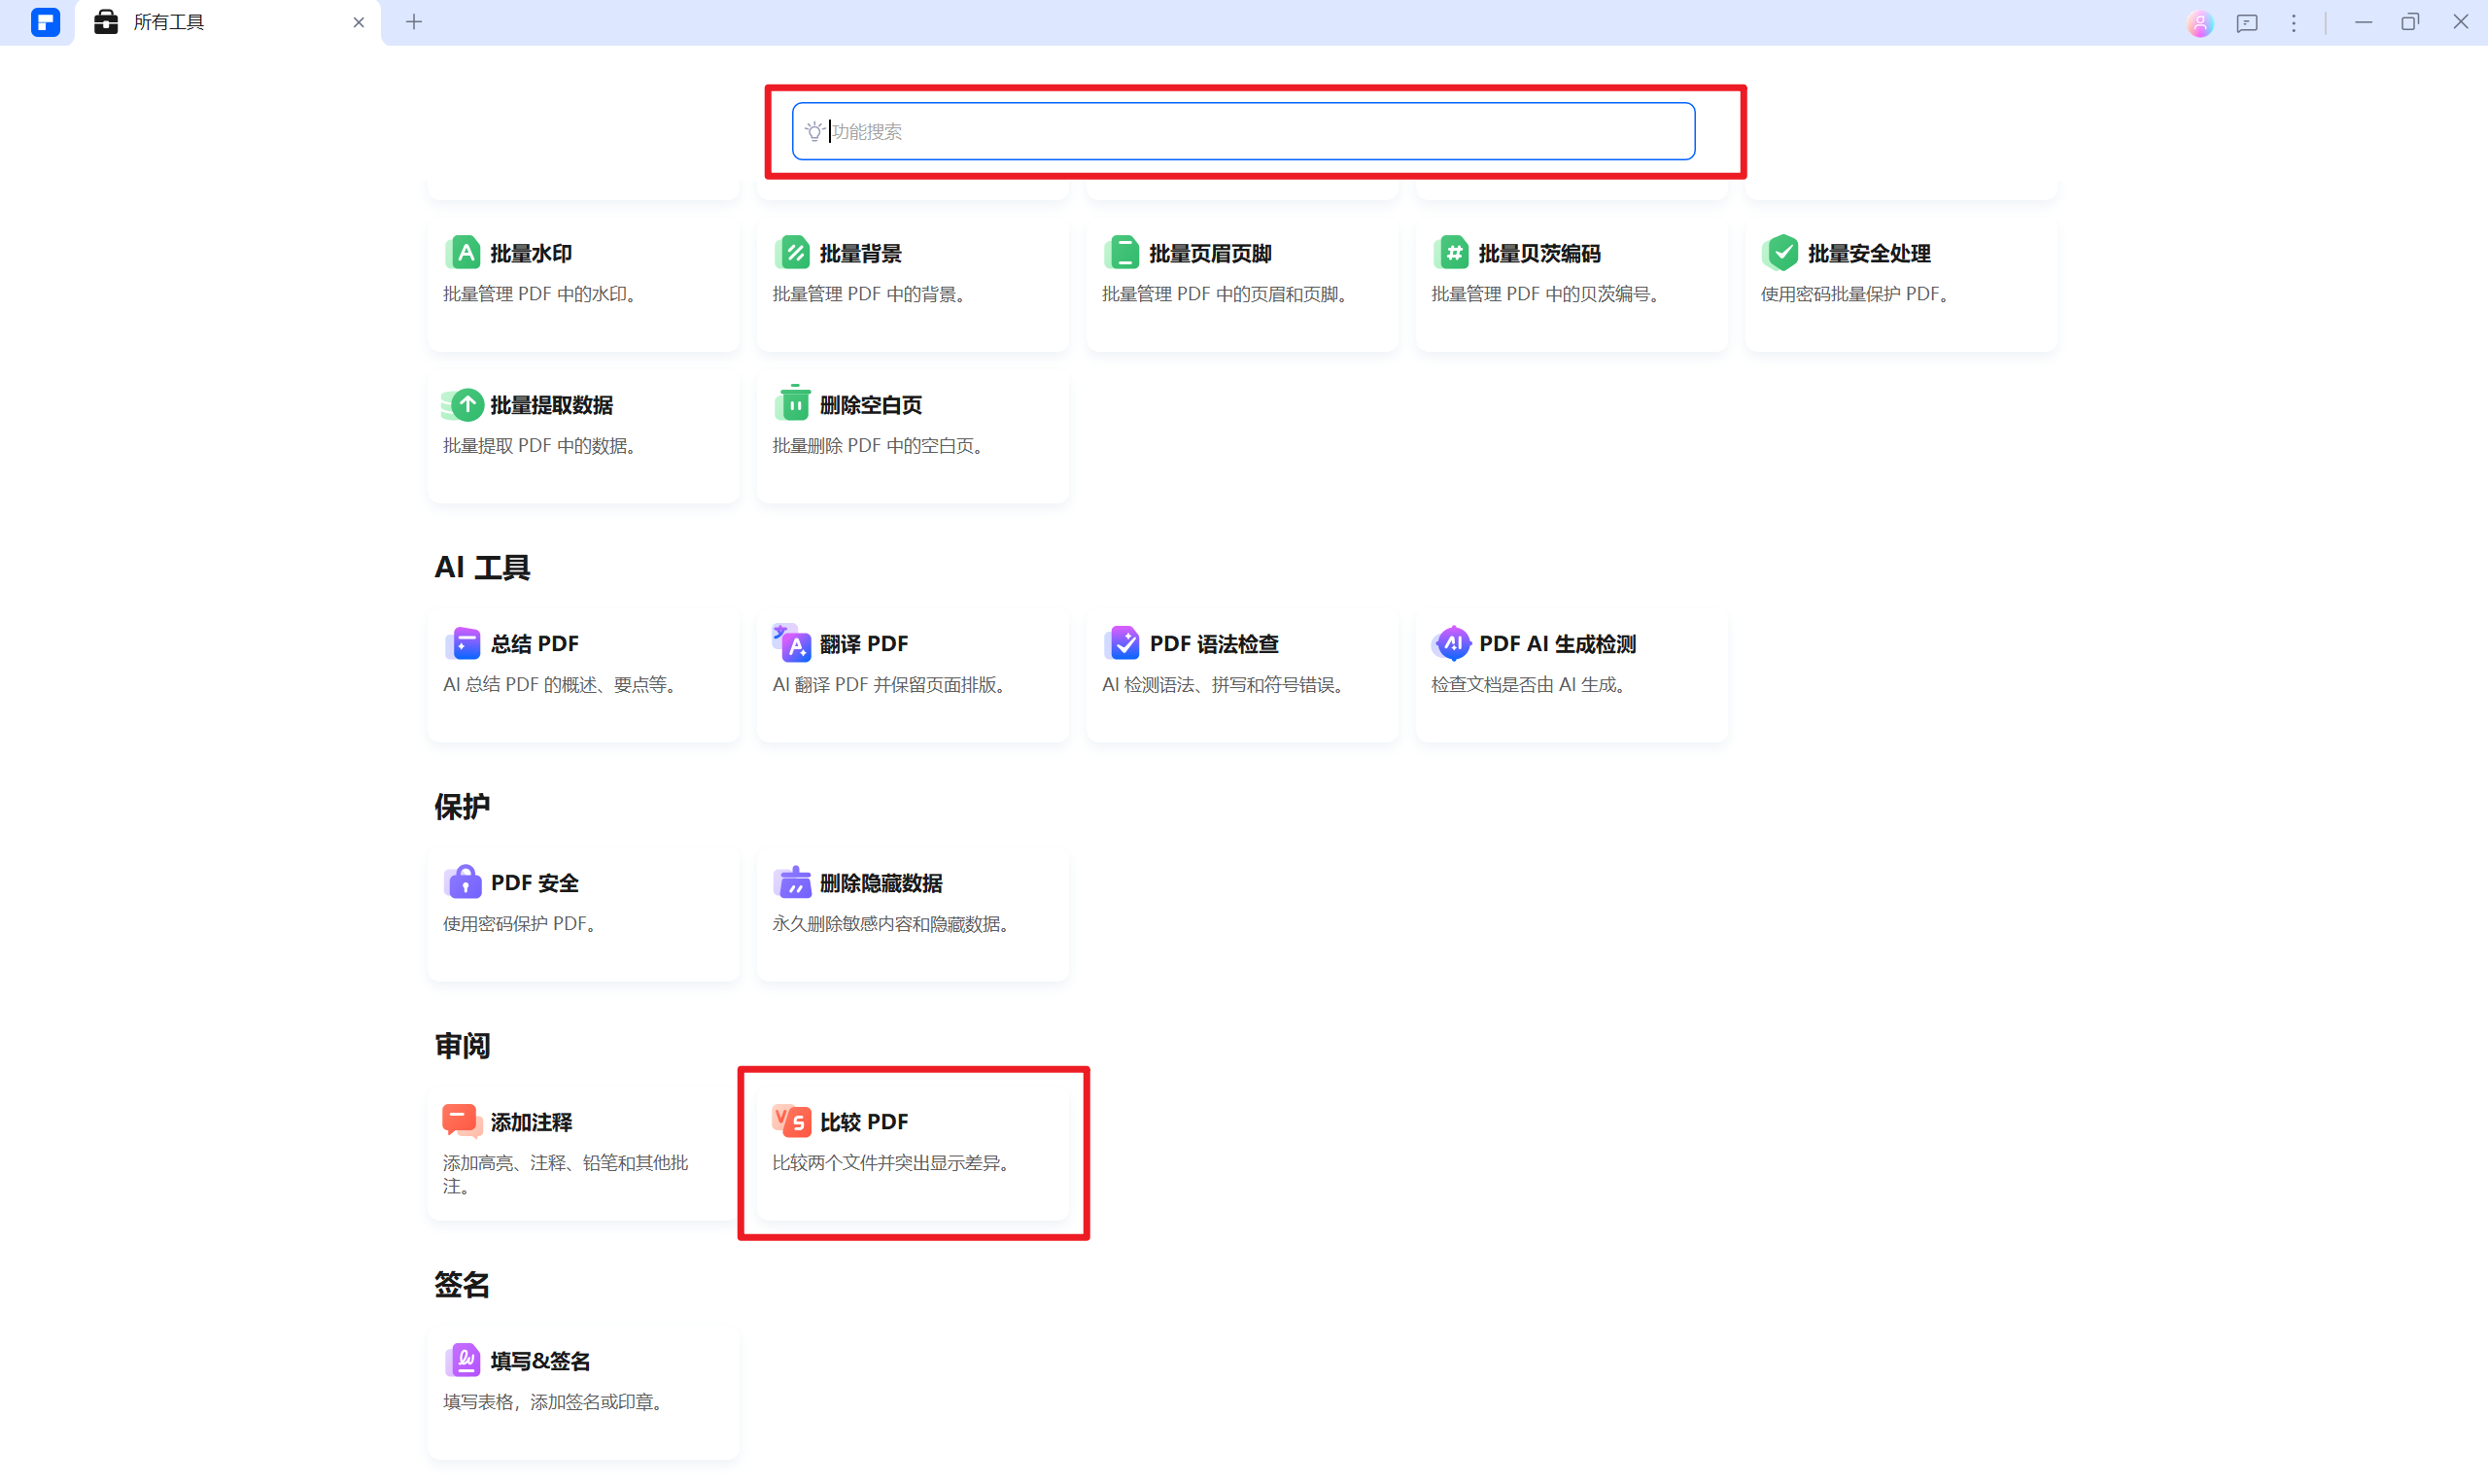The width and height of the screenshot is (2488, 1484).
Task: Open the three-dot more options menu
Action: (x=2293, y=22)
